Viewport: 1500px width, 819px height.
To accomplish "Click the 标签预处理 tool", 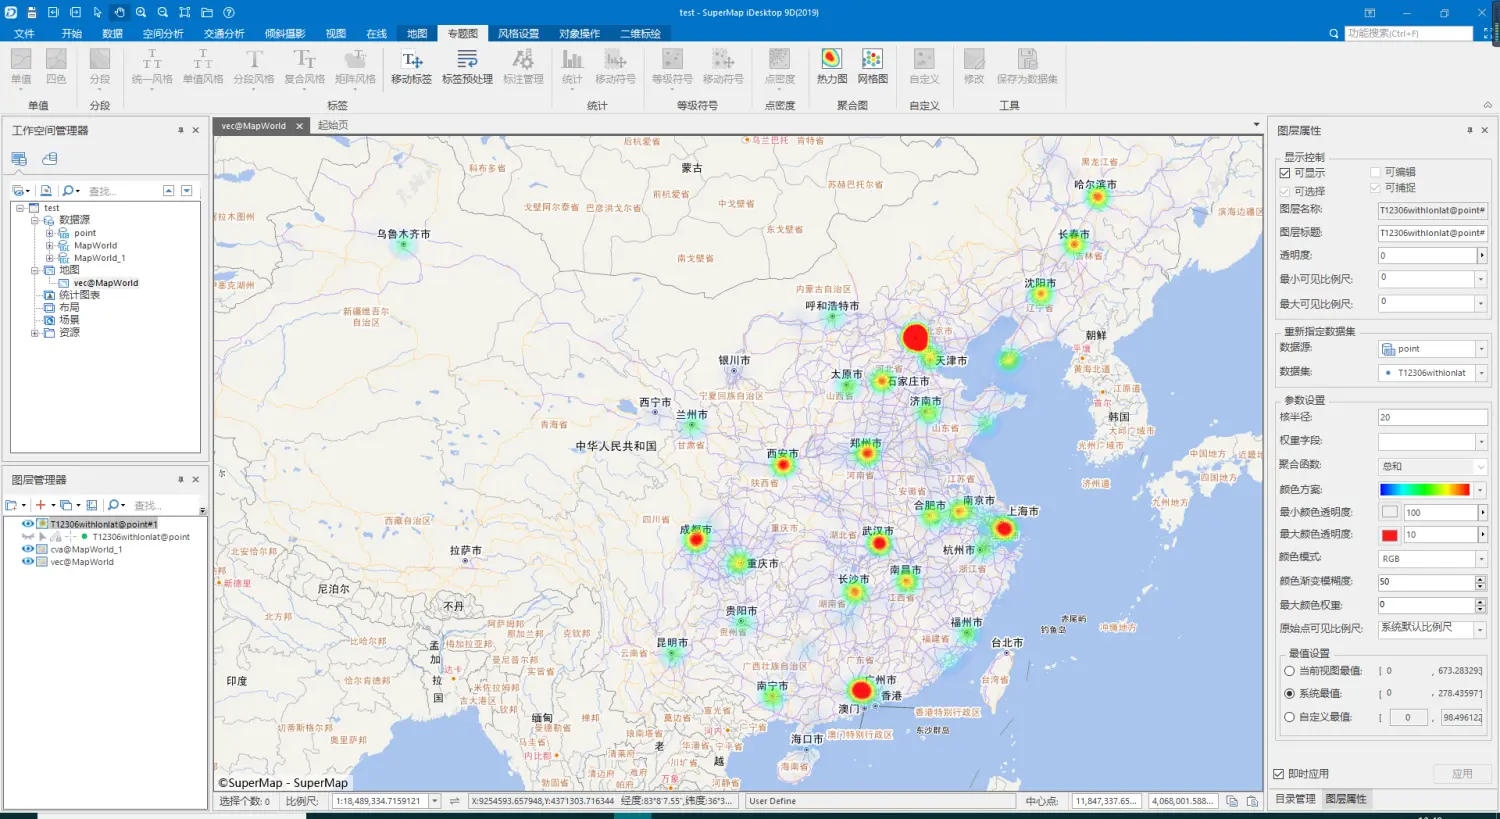I will pos(467,67).
